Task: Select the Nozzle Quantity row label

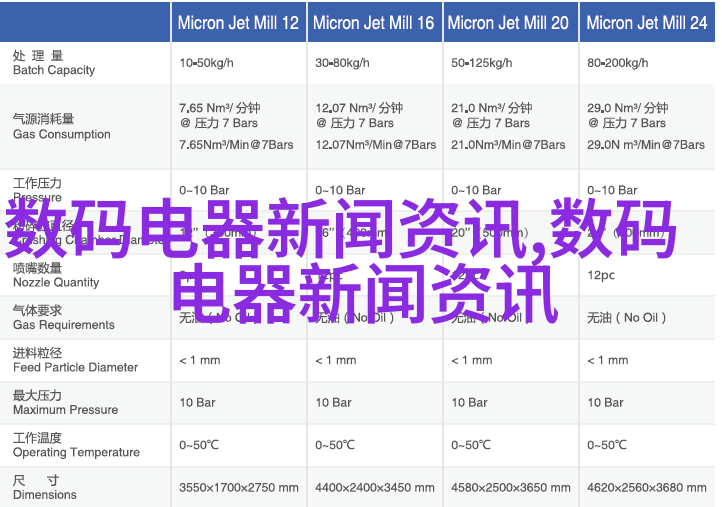Action: click(56, 275)
